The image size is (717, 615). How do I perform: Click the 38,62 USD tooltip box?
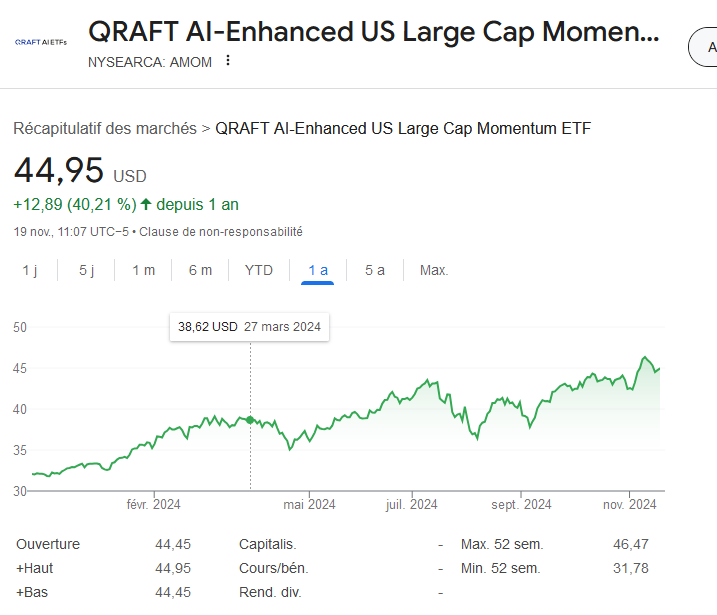tap(249, 327)
